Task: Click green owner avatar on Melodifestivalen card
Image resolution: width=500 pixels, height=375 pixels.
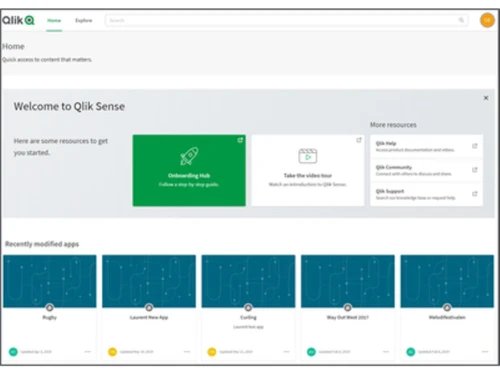Action: 411,352
